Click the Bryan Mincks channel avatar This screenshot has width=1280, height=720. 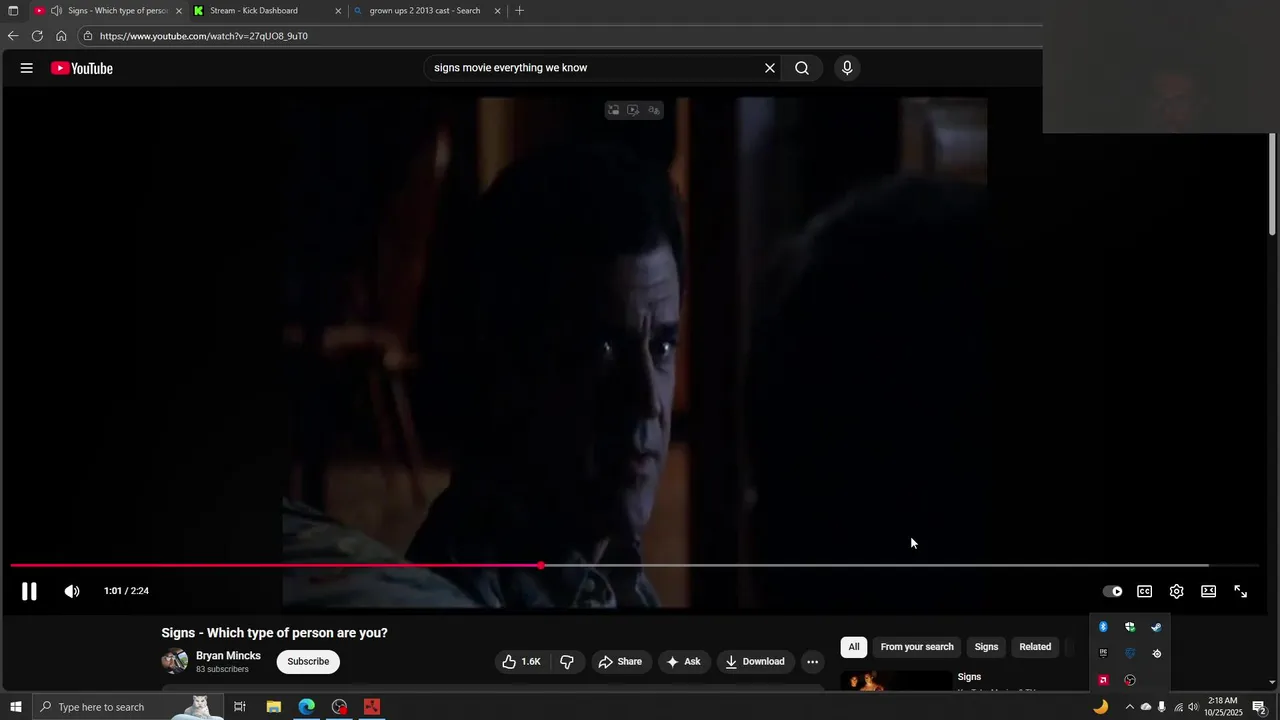(x=174, y=661)
